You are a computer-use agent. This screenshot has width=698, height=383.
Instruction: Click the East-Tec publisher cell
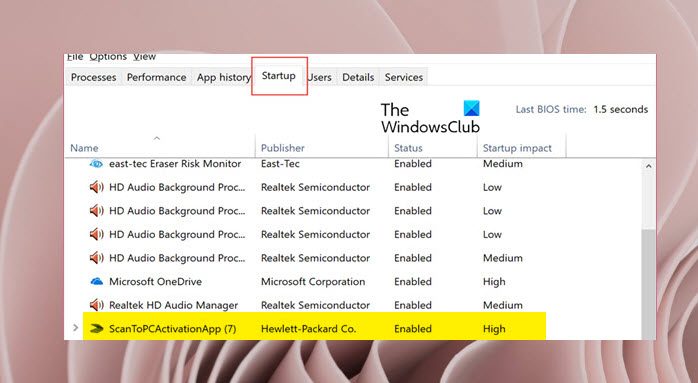280,164
